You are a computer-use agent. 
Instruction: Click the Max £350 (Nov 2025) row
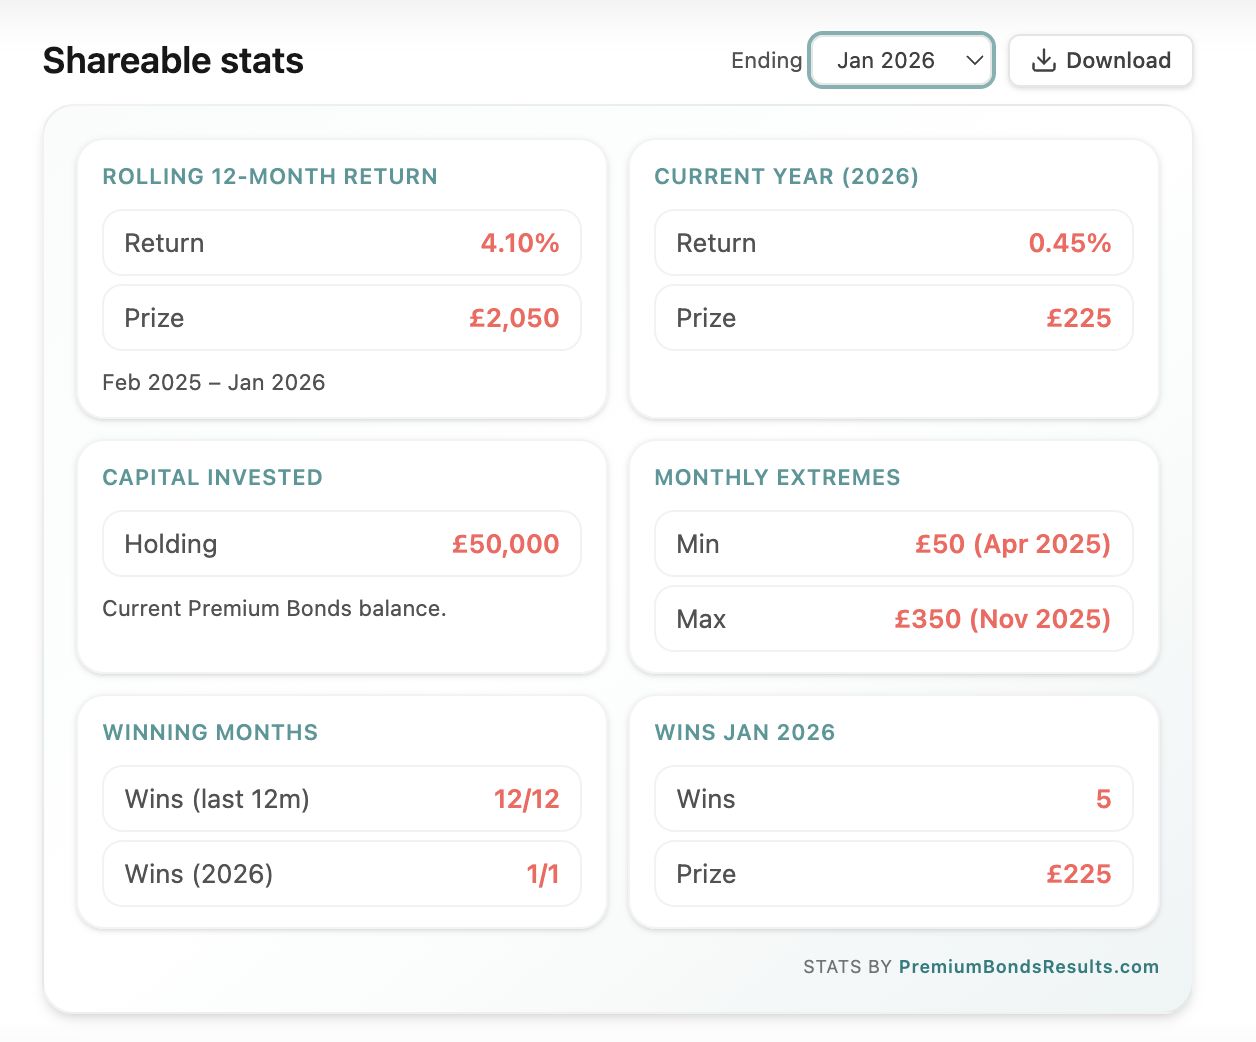click(x=893, y=619)
